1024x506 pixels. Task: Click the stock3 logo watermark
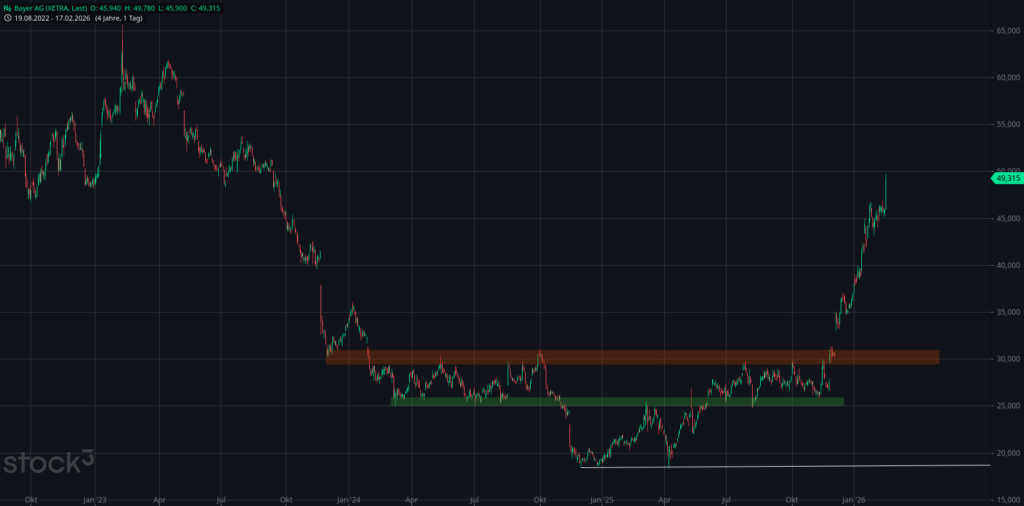pos(49,462)
